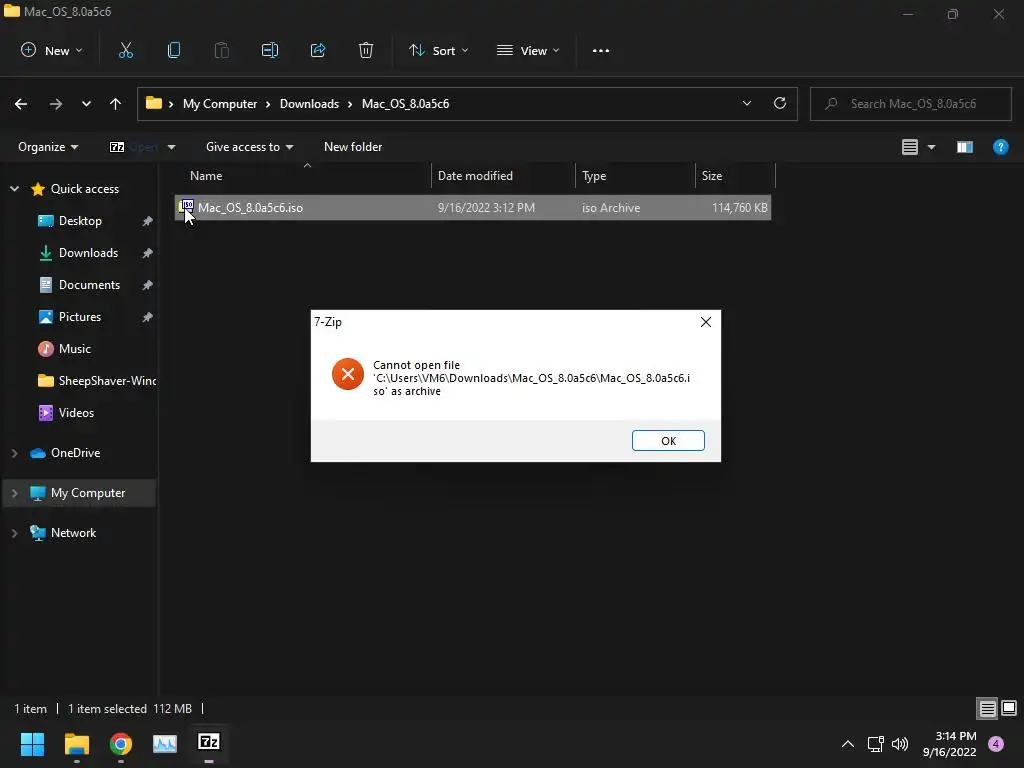Select Documents in Quick access
The width and height of the screenshot is (1024, 768).
(89, 285)
